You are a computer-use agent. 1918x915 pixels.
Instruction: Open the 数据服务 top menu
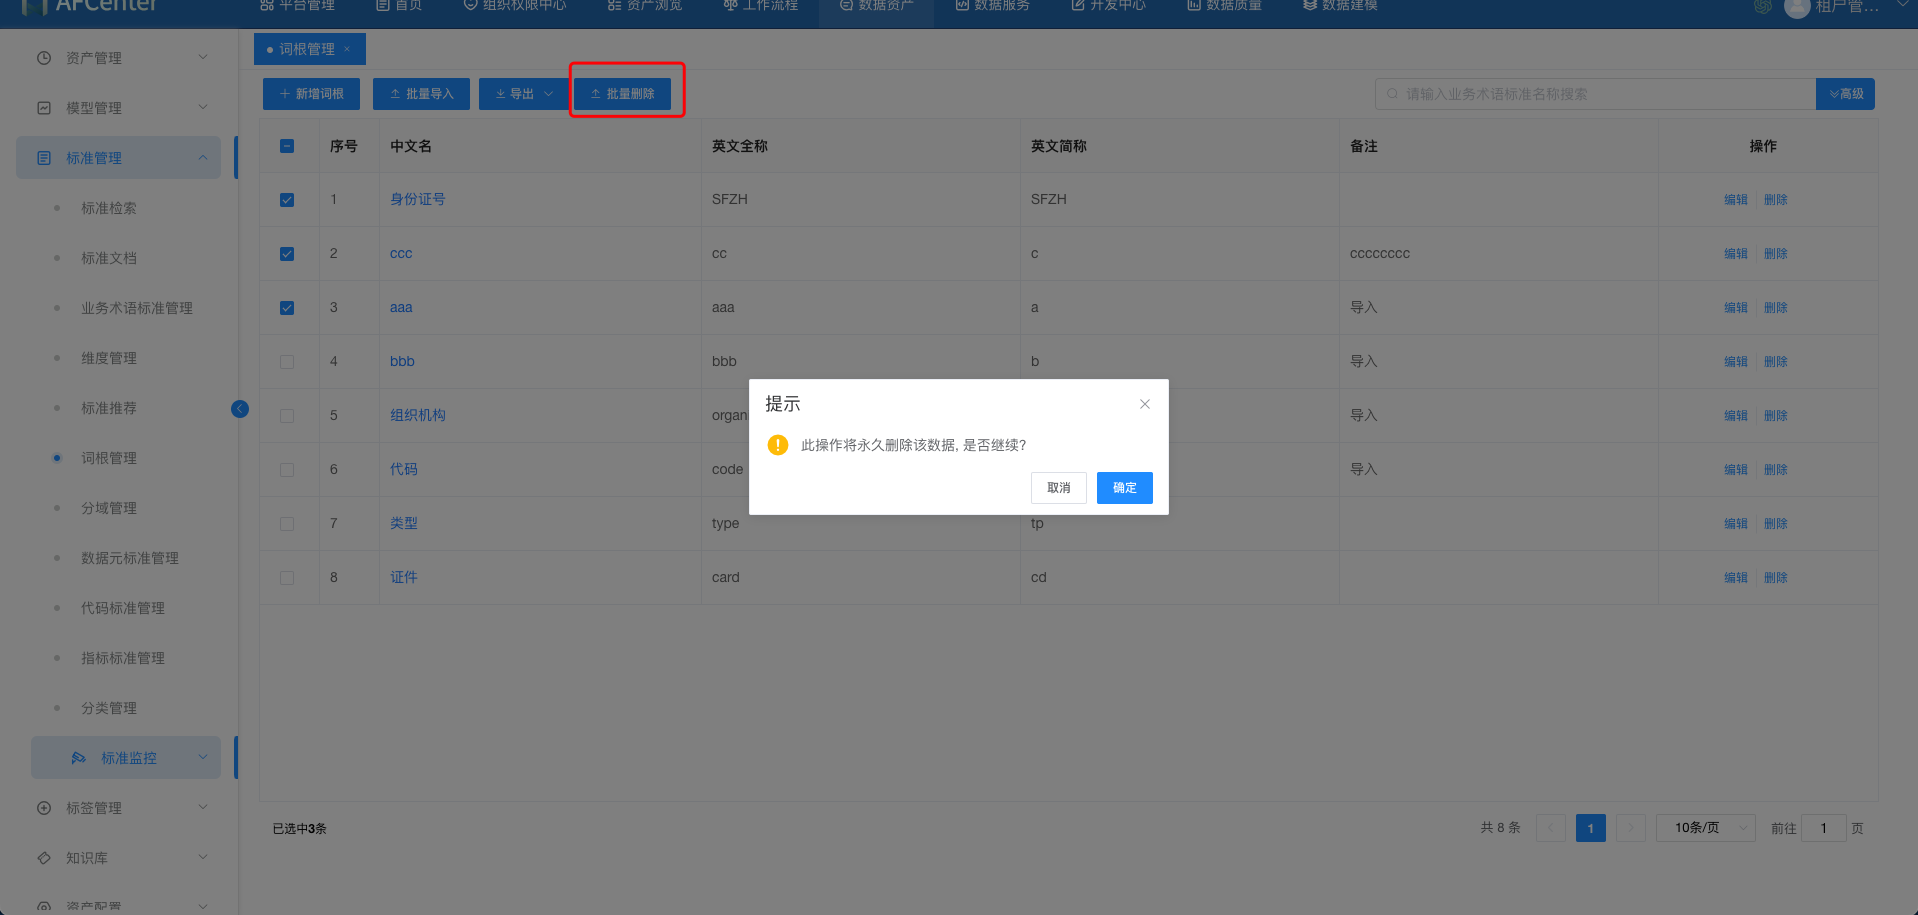click(x=992, y=6)
